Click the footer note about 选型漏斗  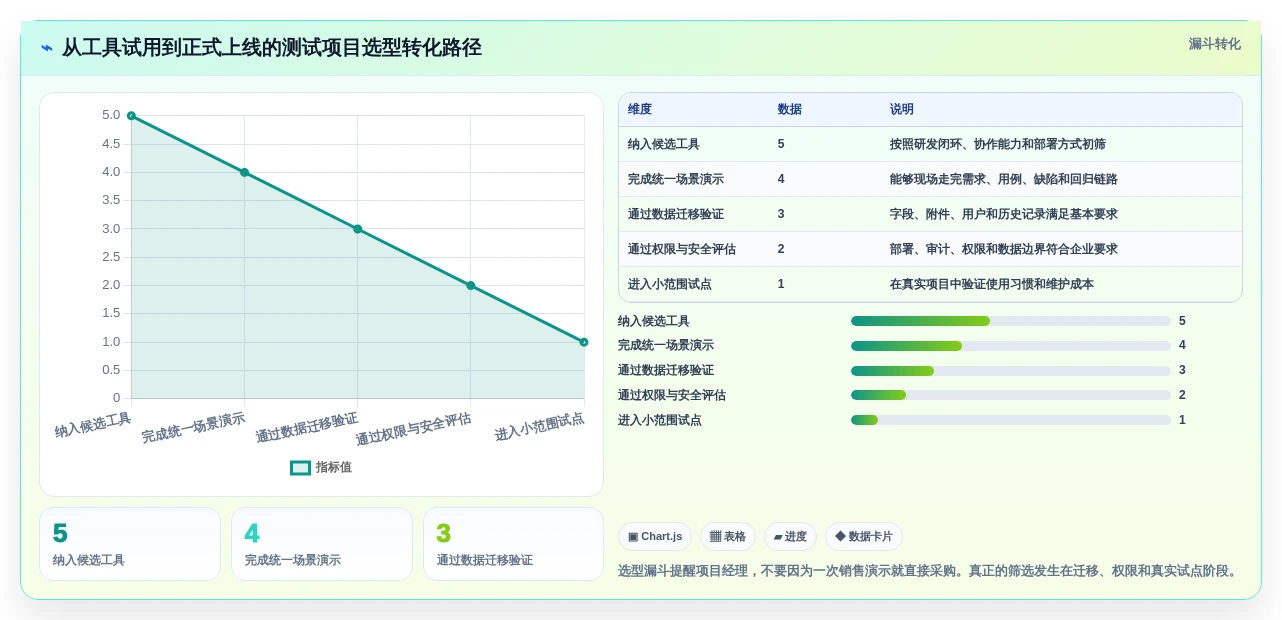(930, 571)
